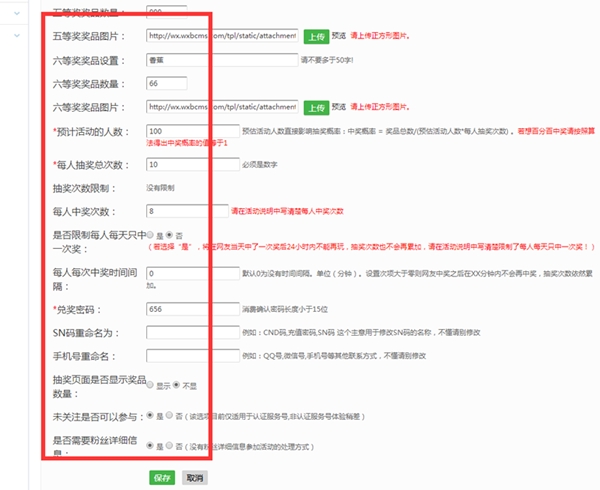
Task: Click the 六等奖奖品图片 URL field
Action: (x=222, y=107)
